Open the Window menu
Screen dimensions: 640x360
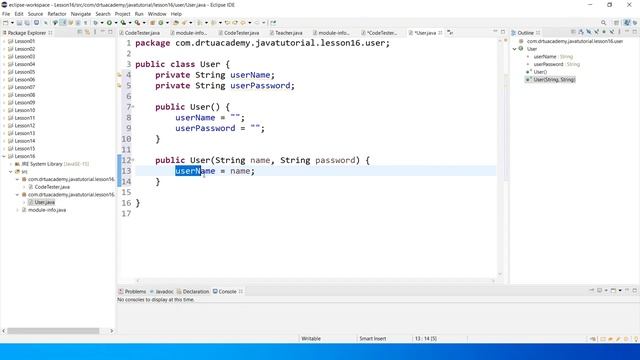coord(157,14)
